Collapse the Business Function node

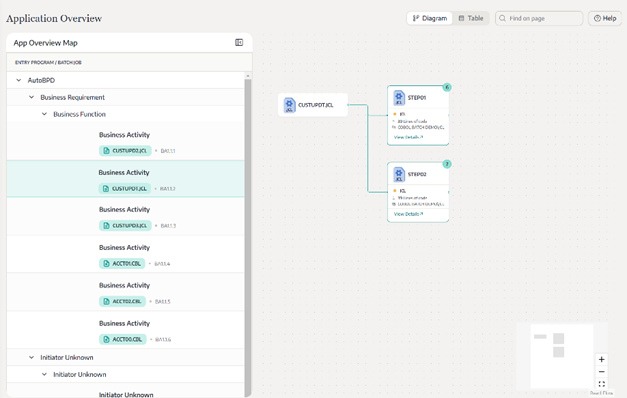coord(44,114)
